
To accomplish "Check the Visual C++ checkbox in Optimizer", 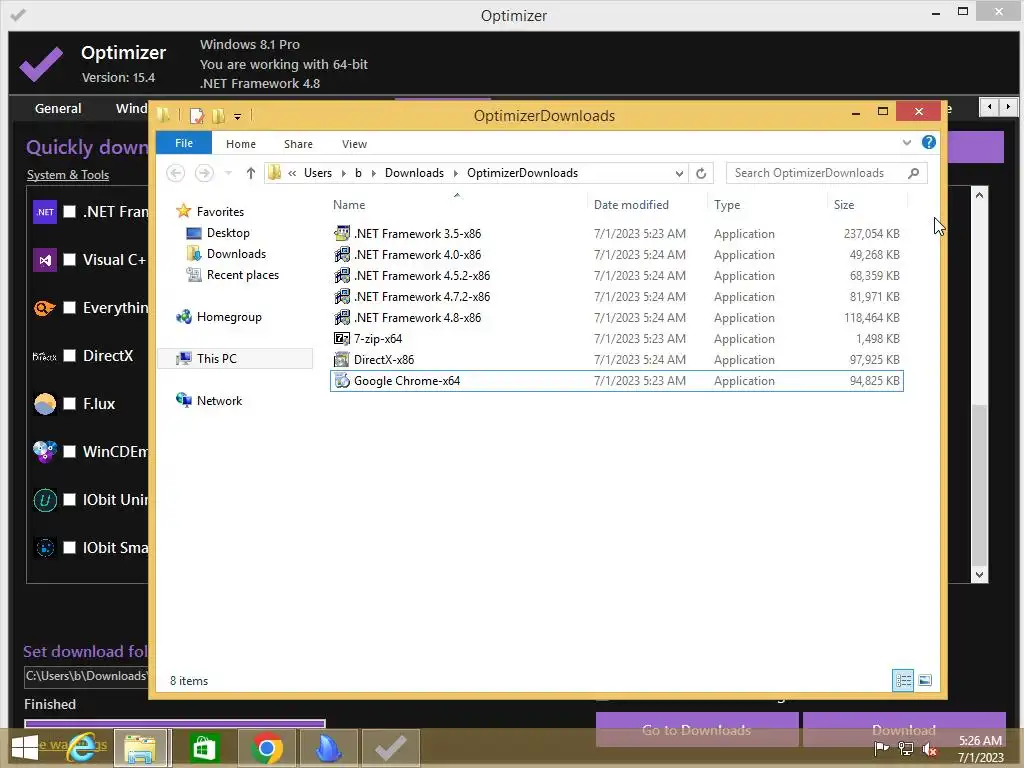I will tap(69, 259).
